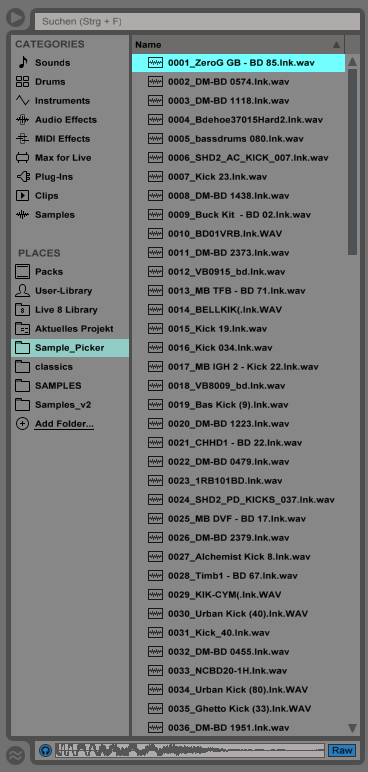Click the User-Library person icon
The width and height of the screenshot is (368, 772).
23,290
